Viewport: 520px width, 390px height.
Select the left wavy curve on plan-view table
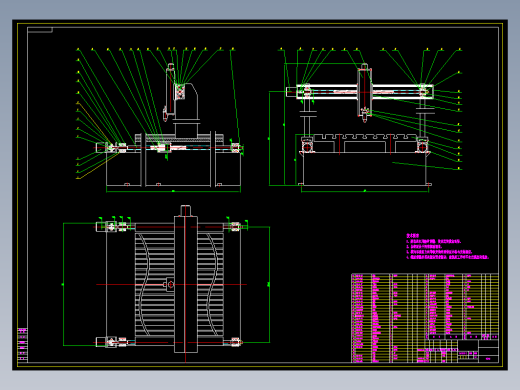click(x=143, y=284)
